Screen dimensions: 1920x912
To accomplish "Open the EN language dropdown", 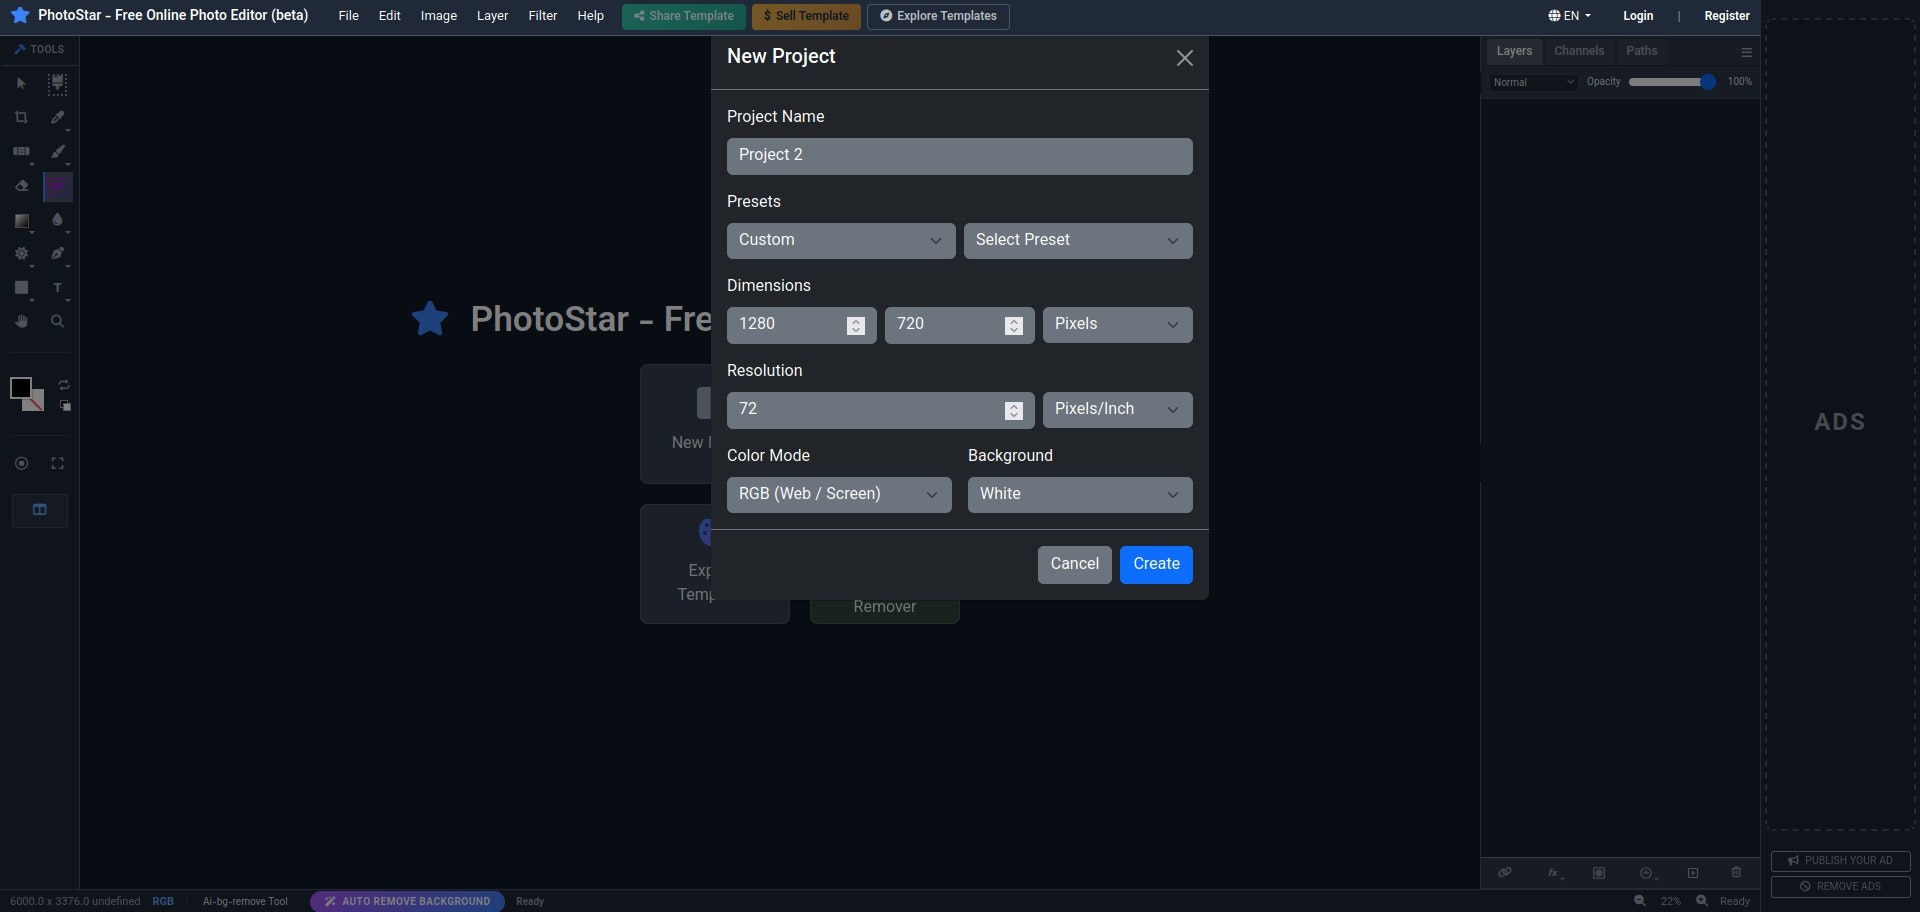I will (x=1569, y=15).
